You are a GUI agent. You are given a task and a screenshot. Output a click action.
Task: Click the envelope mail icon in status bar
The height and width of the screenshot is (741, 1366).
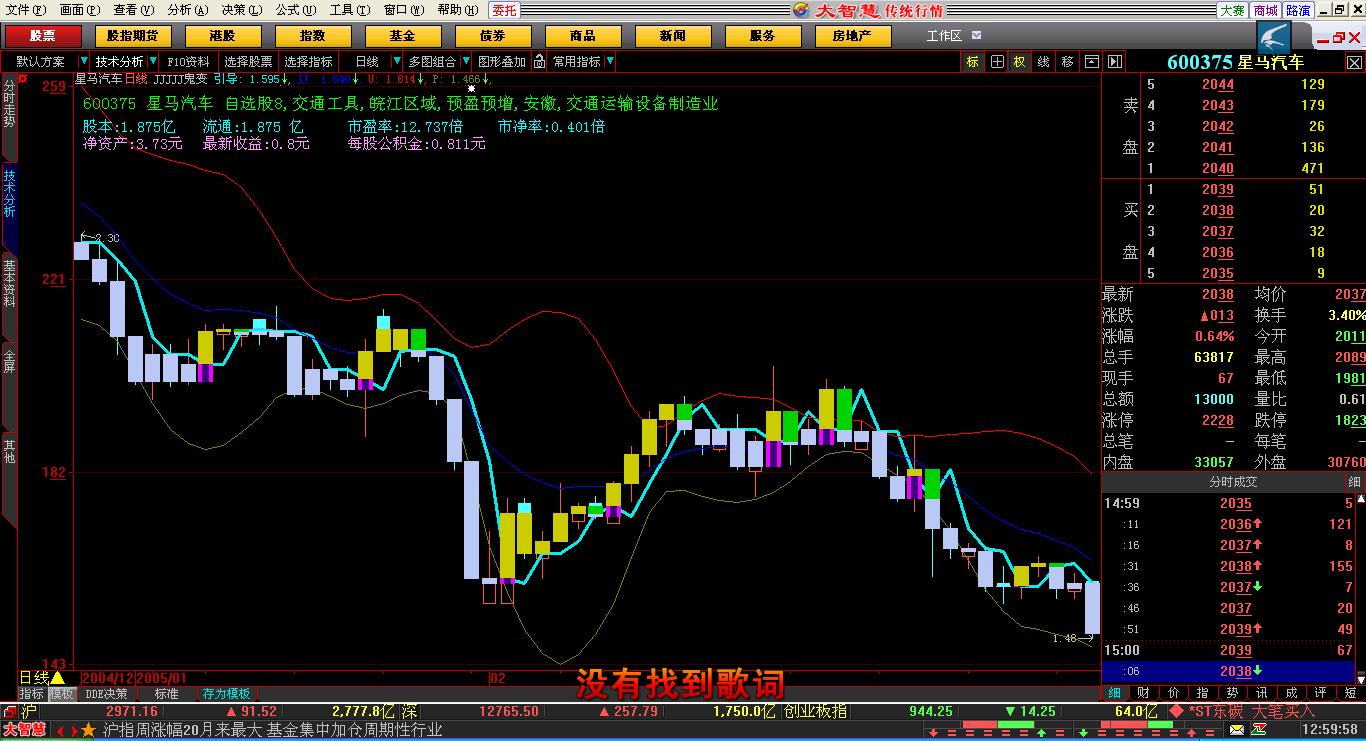(x=1238, y=730)
